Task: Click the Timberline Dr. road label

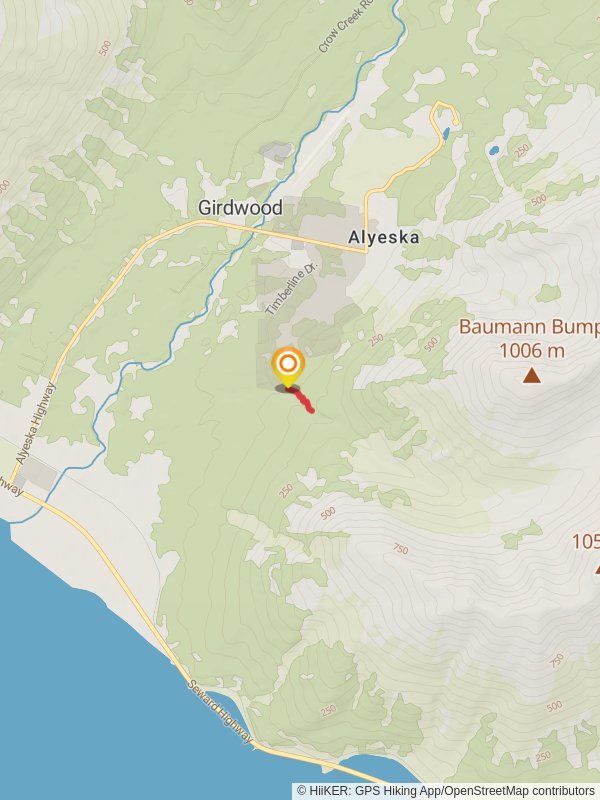Action: [x=291, y=288]
